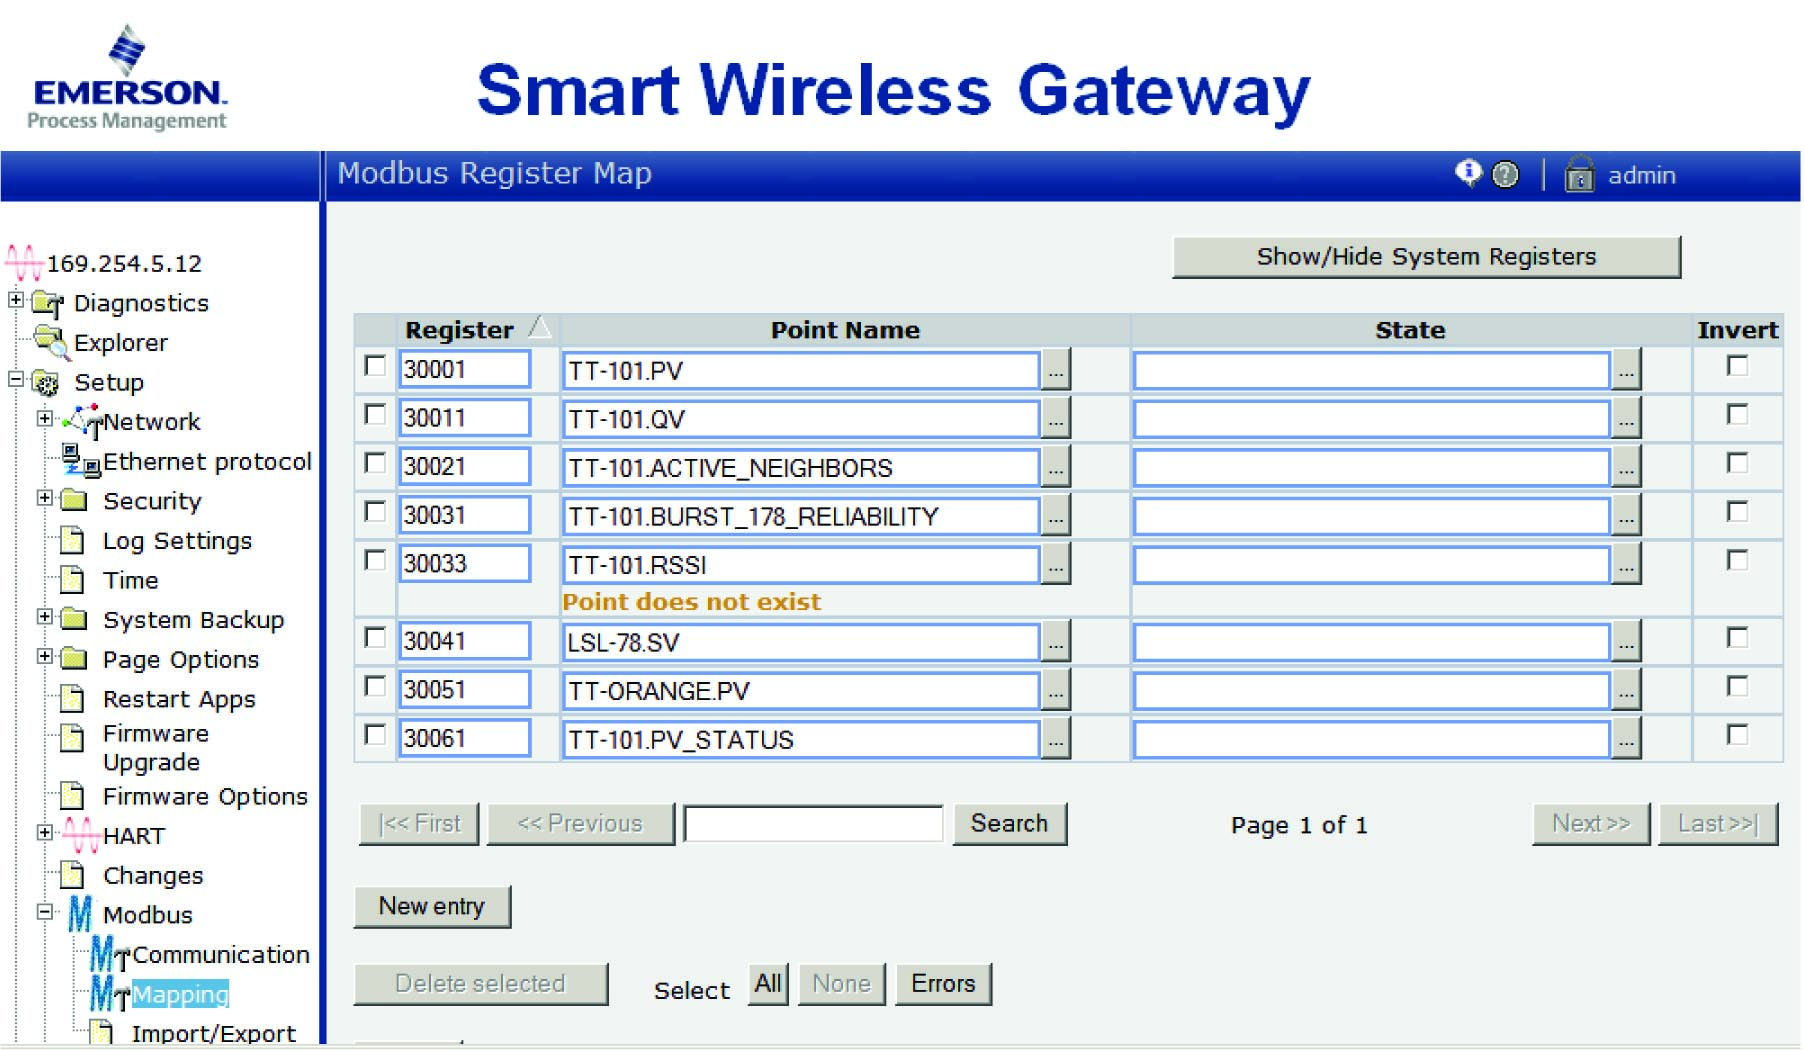
Task: Click the Log Settings page icon
Action: pos(72,541)
